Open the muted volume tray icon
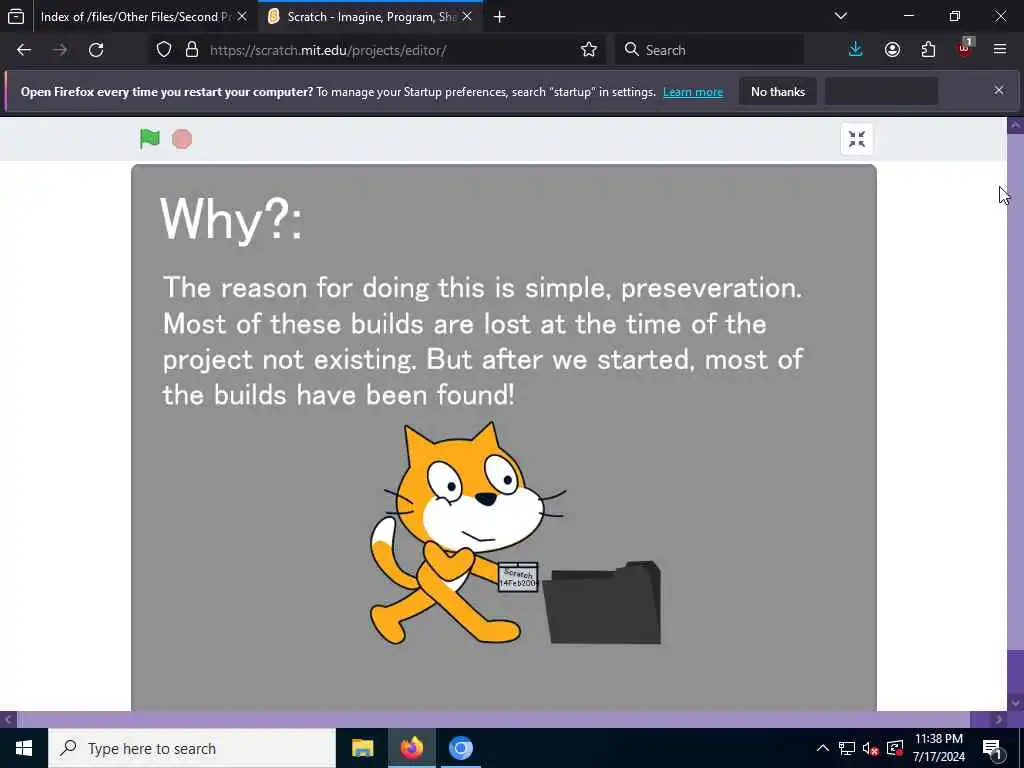 pos(871,748)
